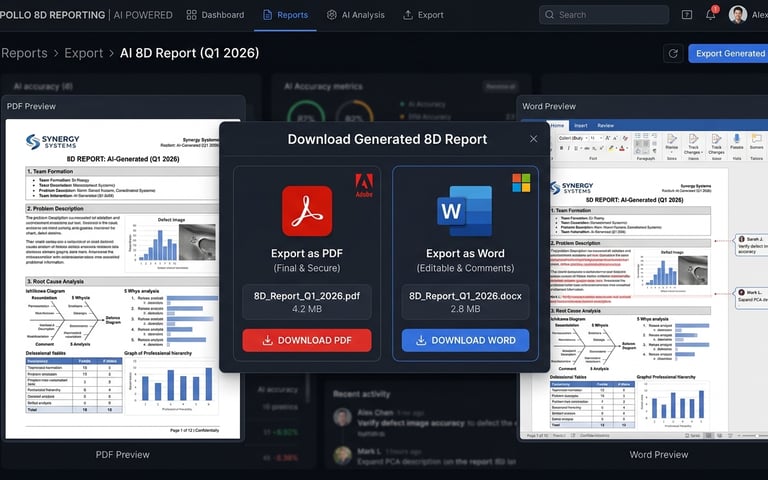Image resolution: width=768 pixels, height=480 pixels.
Task: Toggle strikethrough in Word preview ribbon
Action: pos(586,148)
